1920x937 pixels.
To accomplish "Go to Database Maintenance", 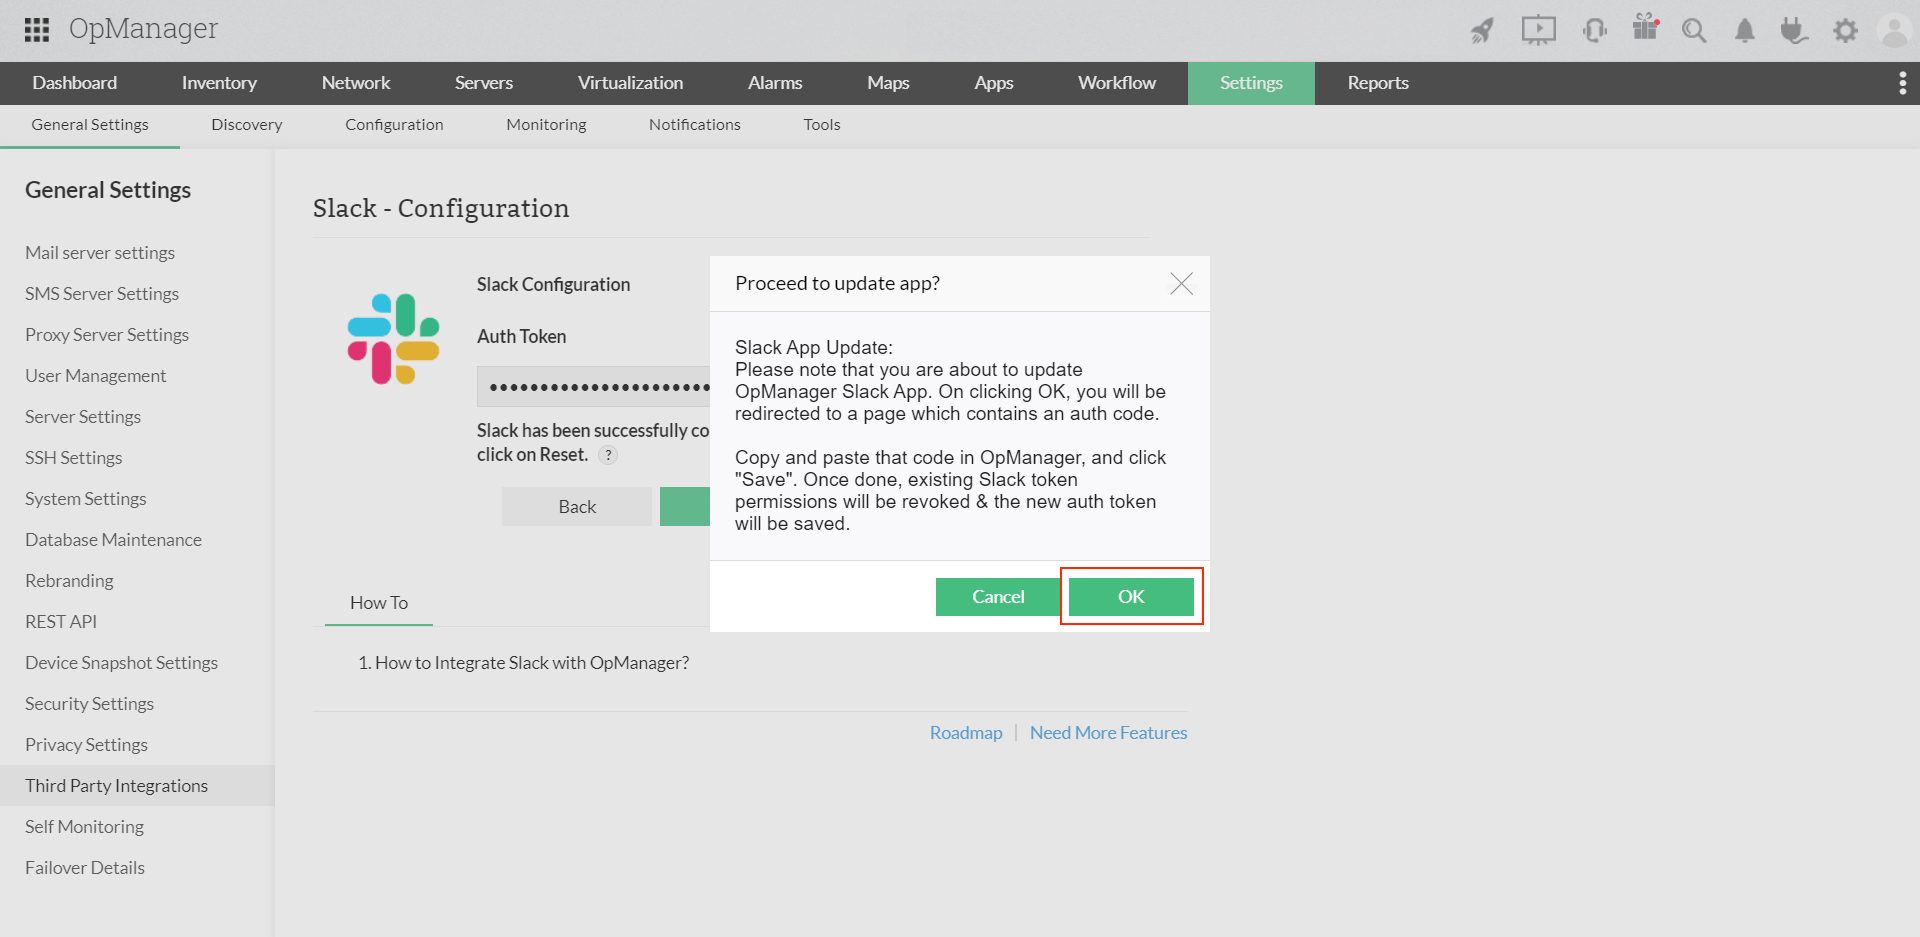I will [x=113, y=540].
